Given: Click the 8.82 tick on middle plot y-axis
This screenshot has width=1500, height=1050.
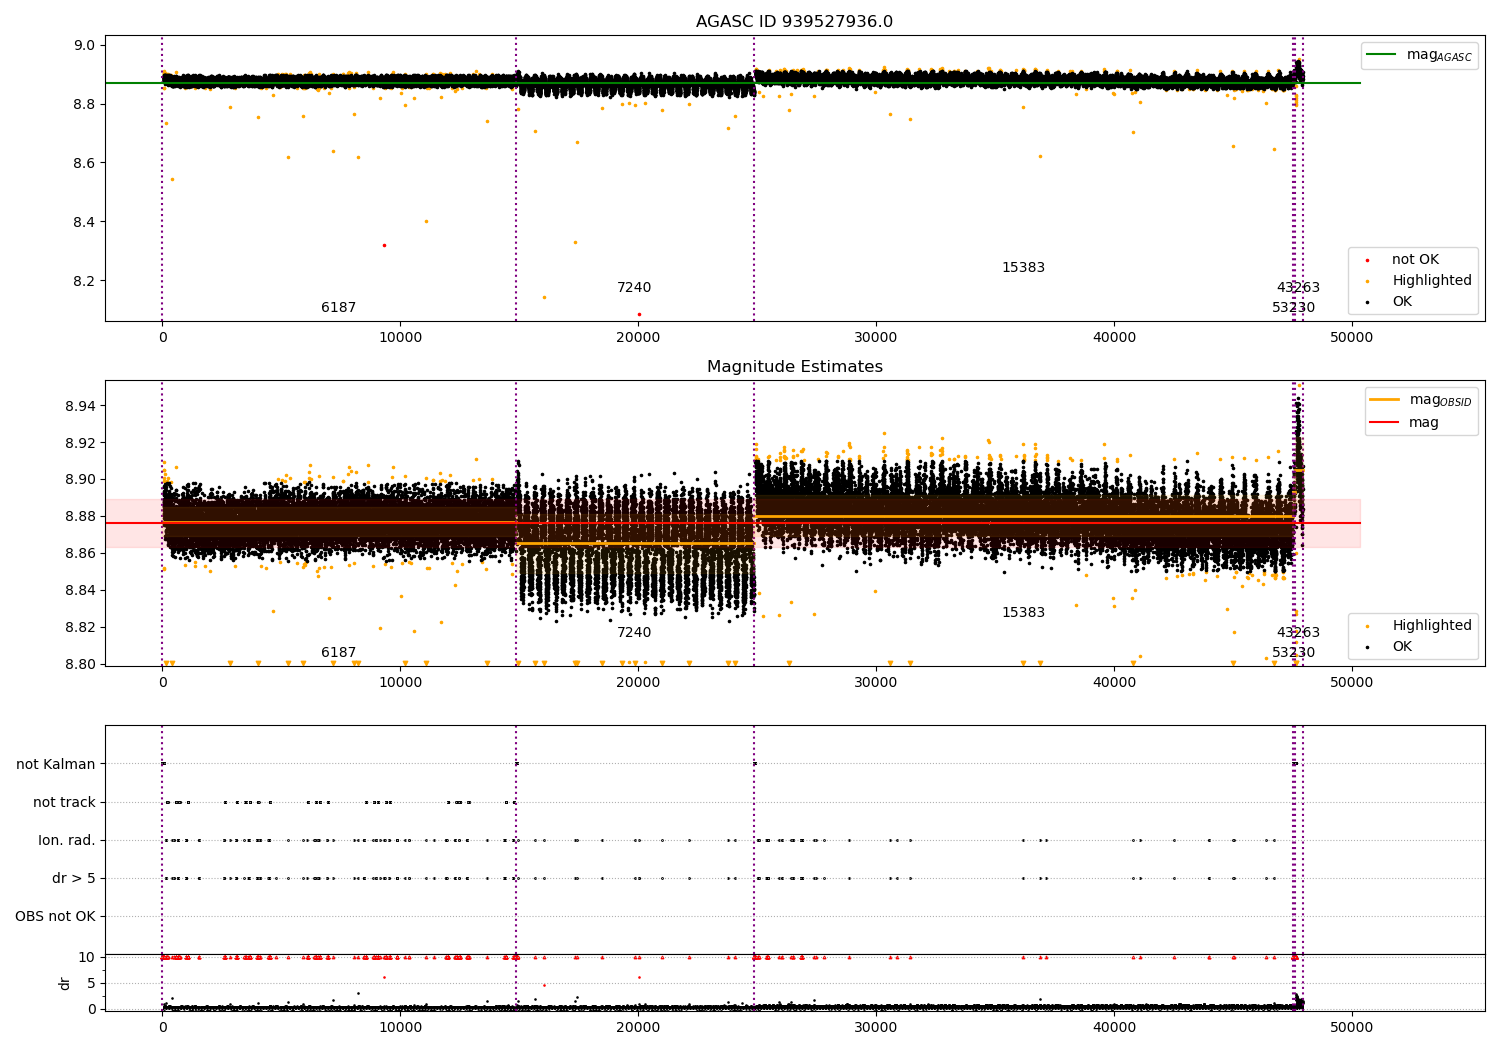Looking at the screenshot, I should pyautogui.click(x=80, y=628).
